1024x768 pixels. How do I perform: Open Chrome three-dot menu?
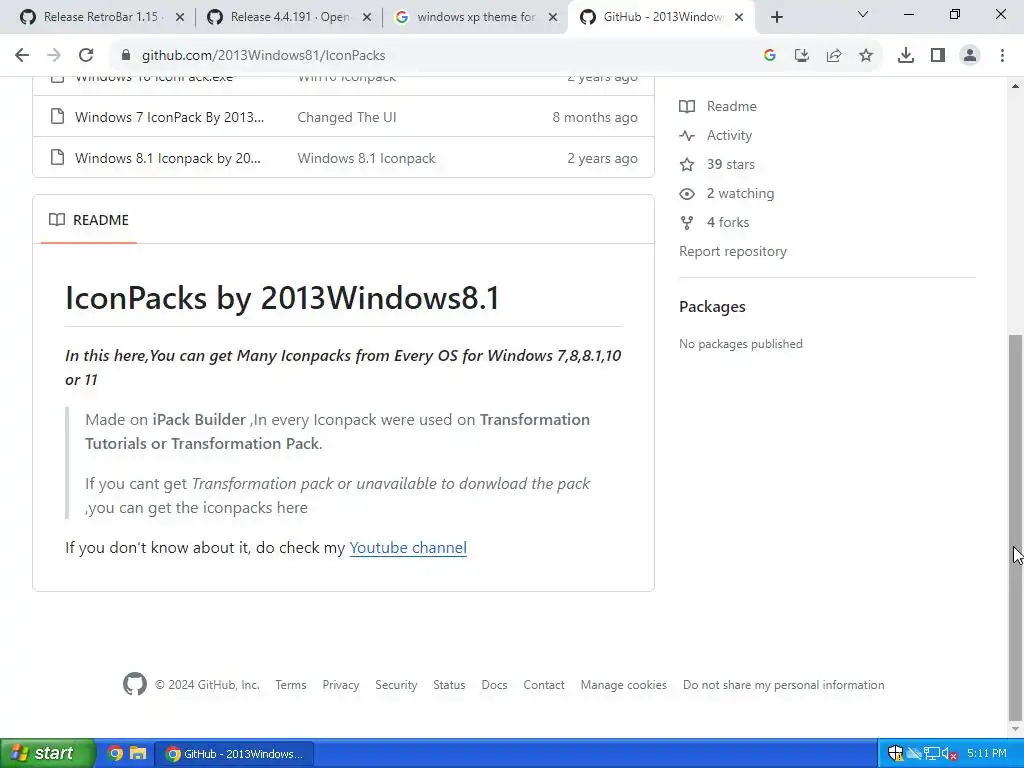click(1002, 56)
